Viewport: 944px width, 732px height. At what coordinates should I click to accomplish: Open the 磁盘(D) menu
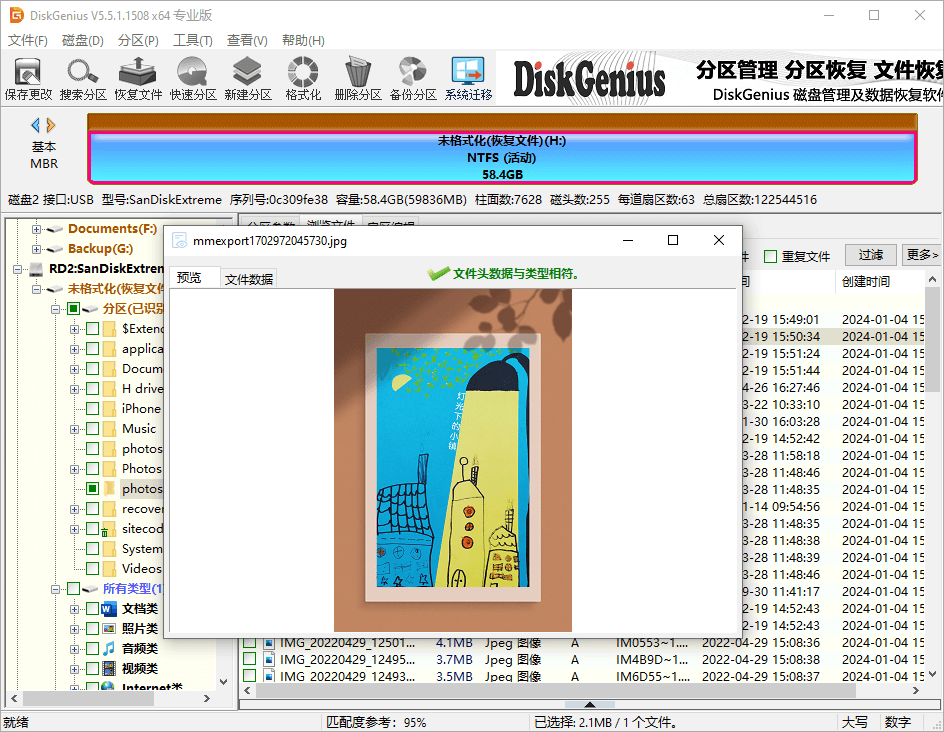point(82,40)
